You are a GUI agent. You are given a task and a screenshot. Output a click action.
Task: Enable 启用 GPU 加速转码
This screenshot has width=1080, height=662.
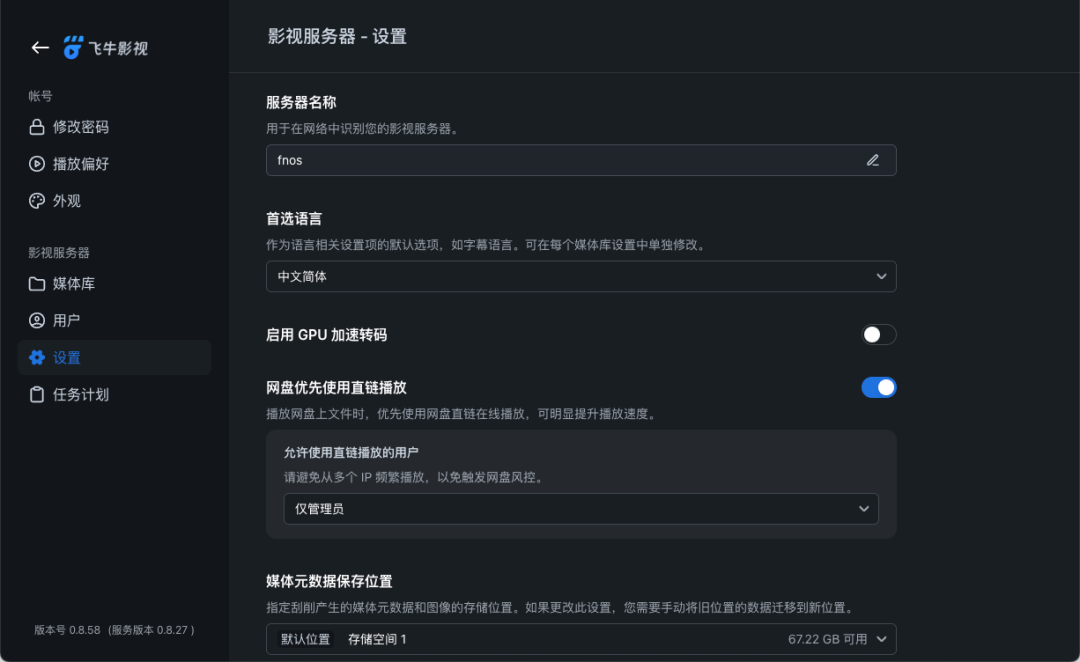tap(878, 335)
